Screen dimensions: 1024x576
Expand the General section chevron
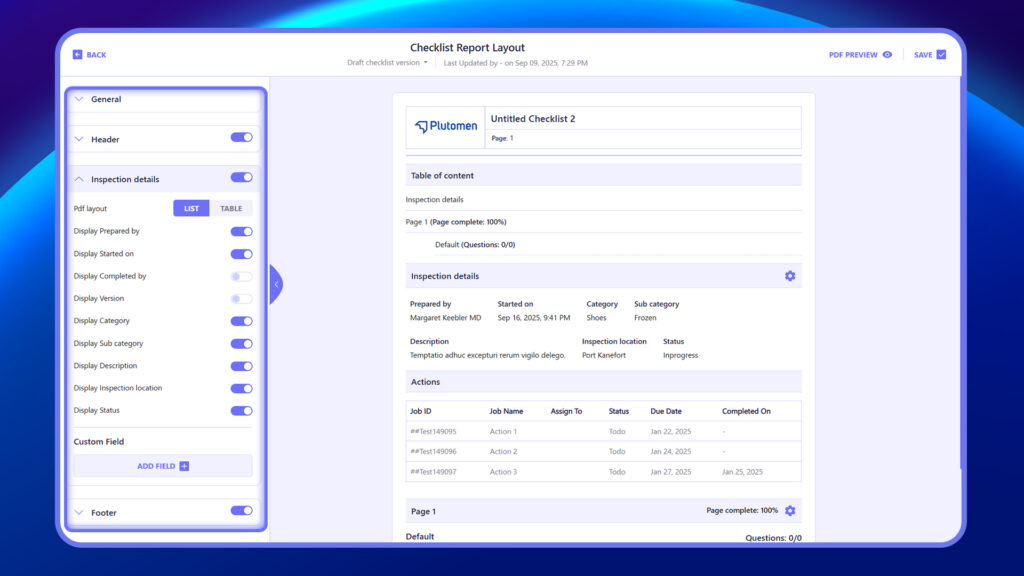[79, 99]
